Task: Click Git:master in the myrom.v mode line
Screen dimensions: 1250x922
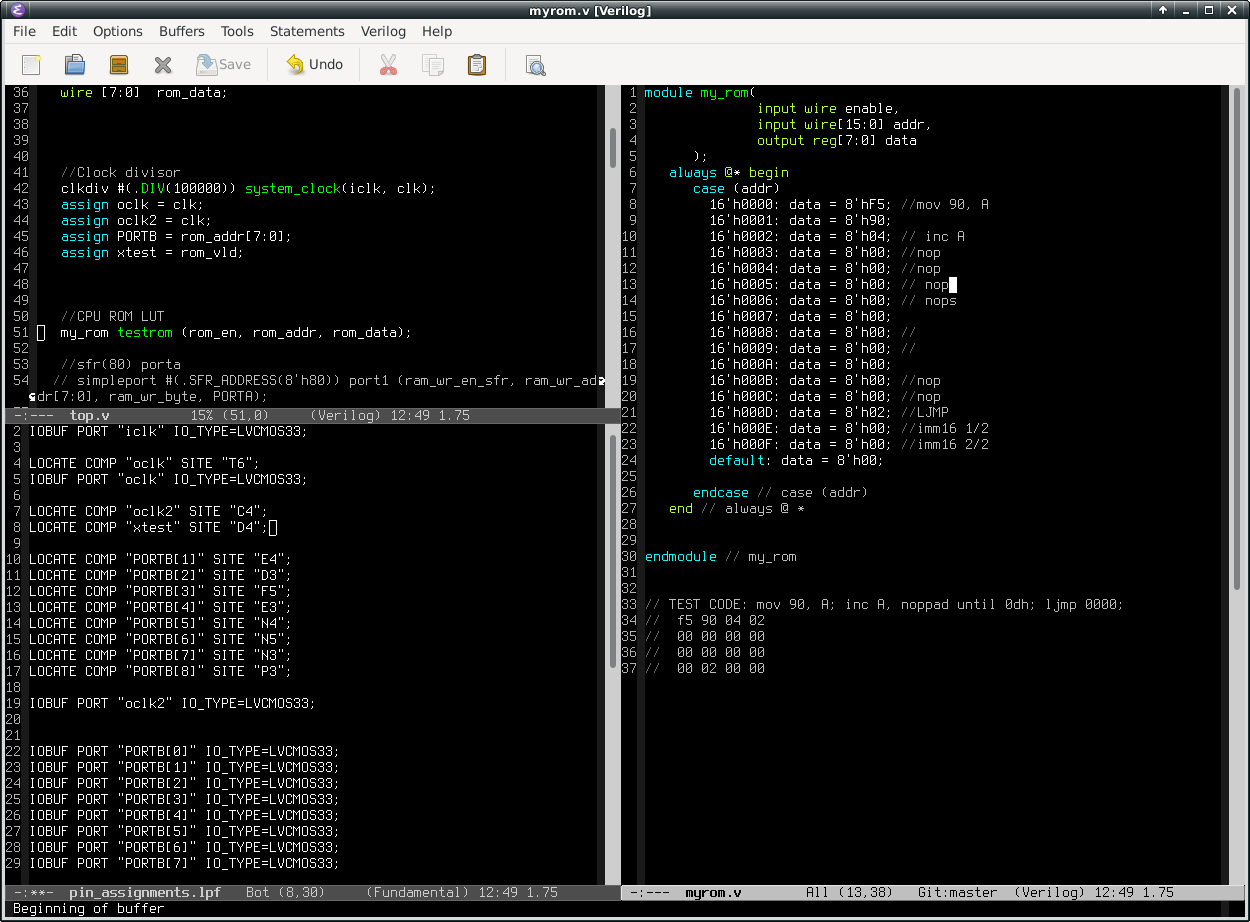Action: (x=957, y=892)
